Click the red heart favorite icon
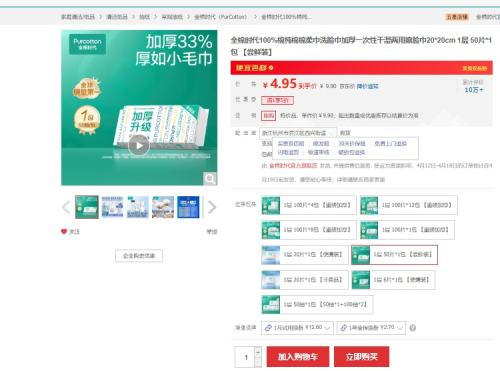Screen dimensions: 500x371 pyautogui.click(x=64, y=231)
